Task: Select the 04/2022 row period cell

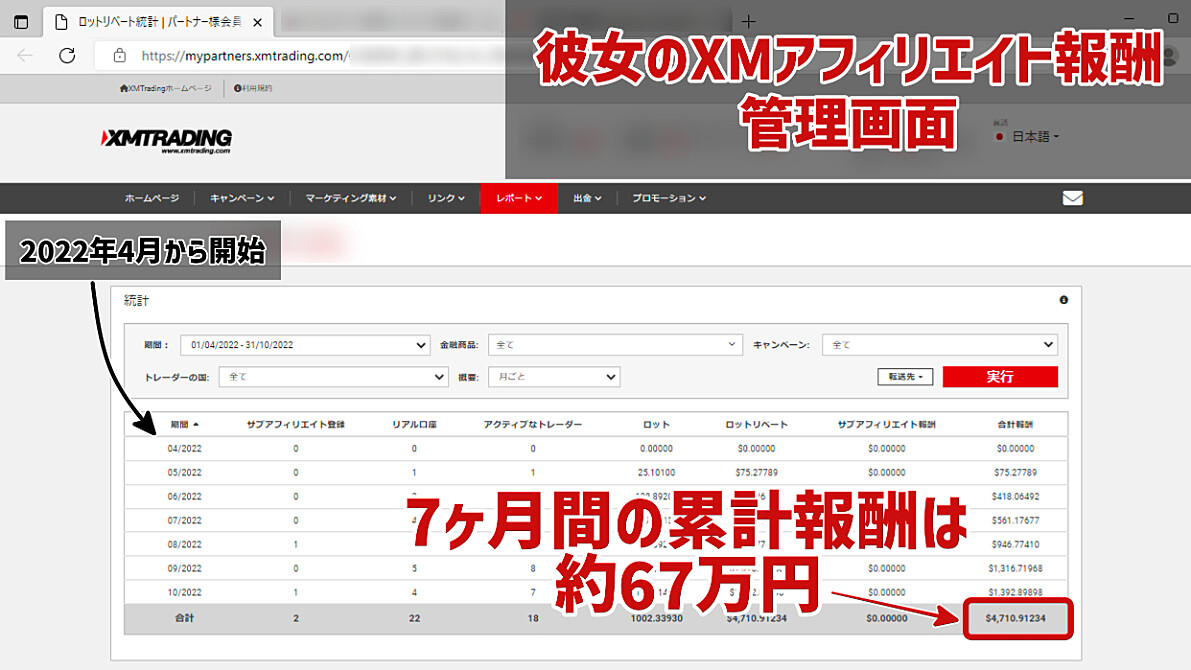Action: tap(185, 449)
